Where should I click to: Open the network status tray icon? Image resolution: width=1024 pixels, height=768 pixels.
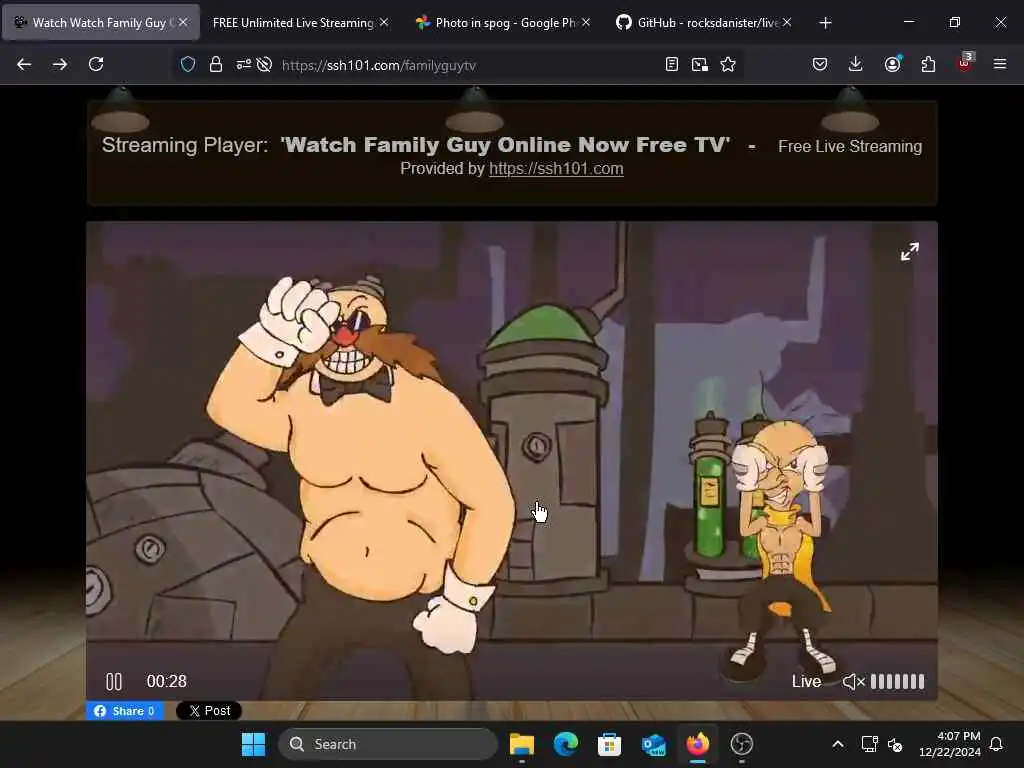869,744
